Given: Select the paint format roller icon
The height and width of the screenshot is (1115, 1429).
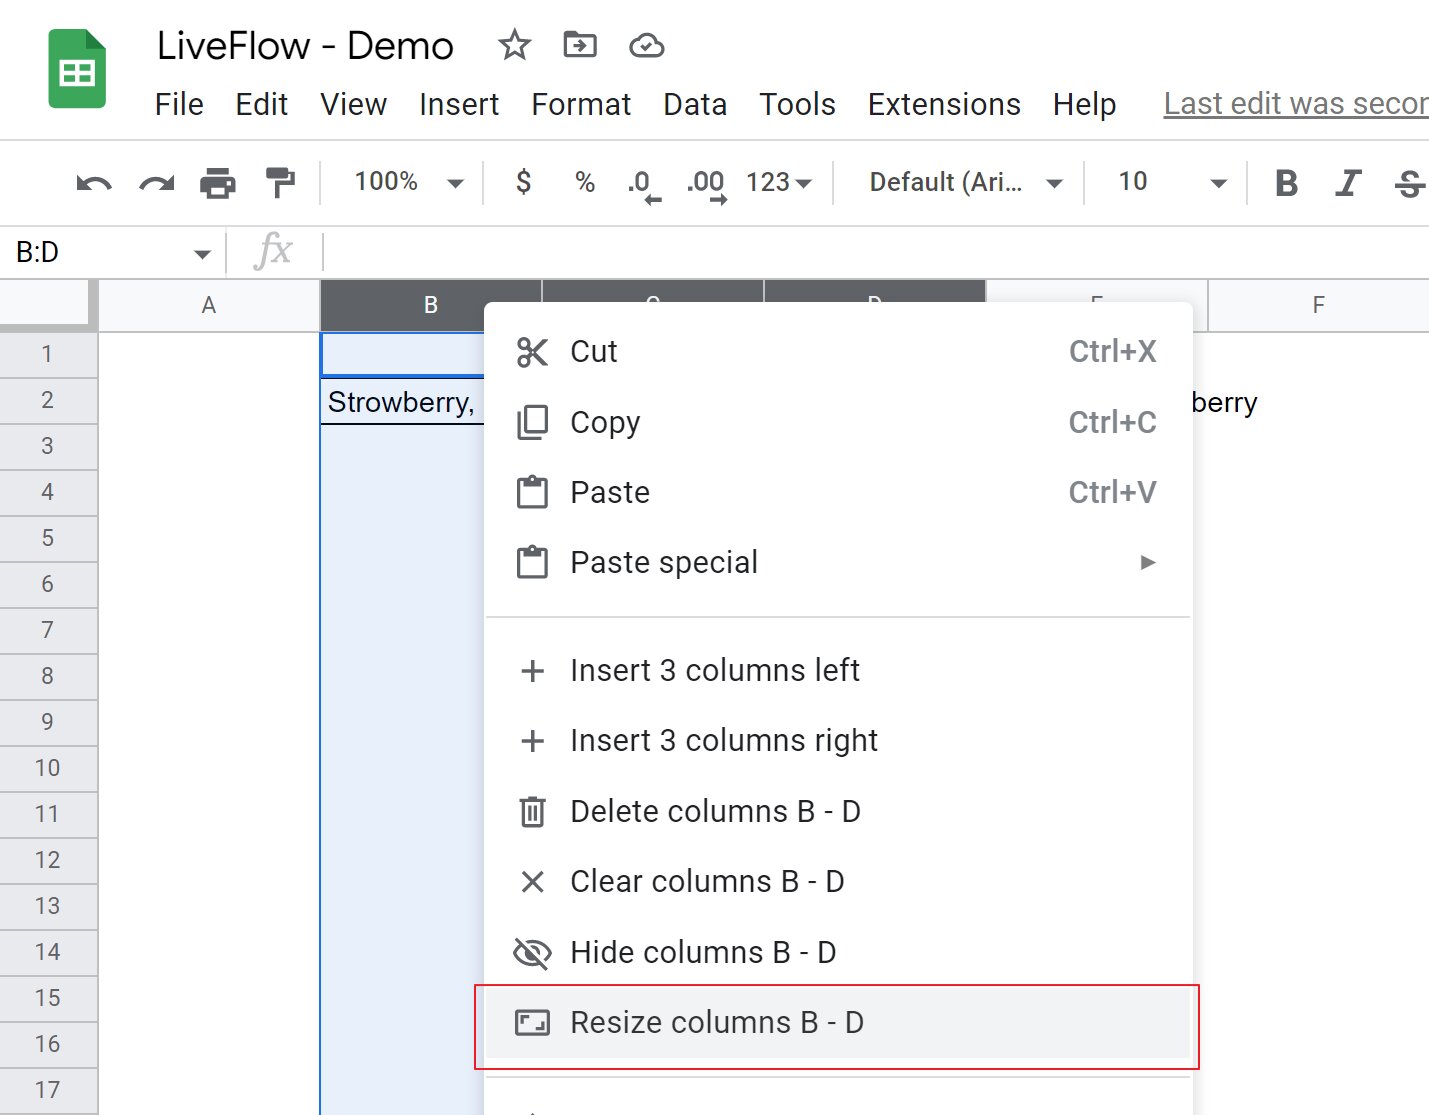Looking at the screenshot, I should click(x=280, y=183).
